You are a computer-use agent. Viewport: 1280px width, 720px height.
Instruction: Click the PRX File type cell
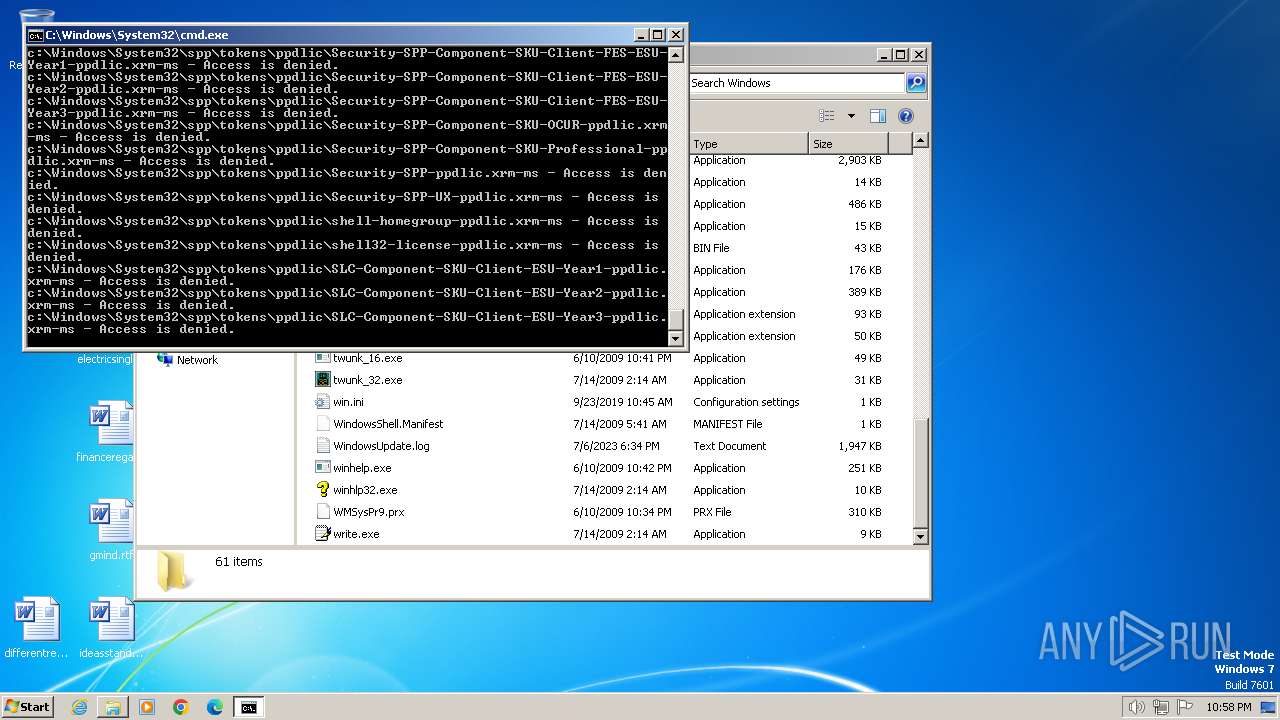point(712,512)
